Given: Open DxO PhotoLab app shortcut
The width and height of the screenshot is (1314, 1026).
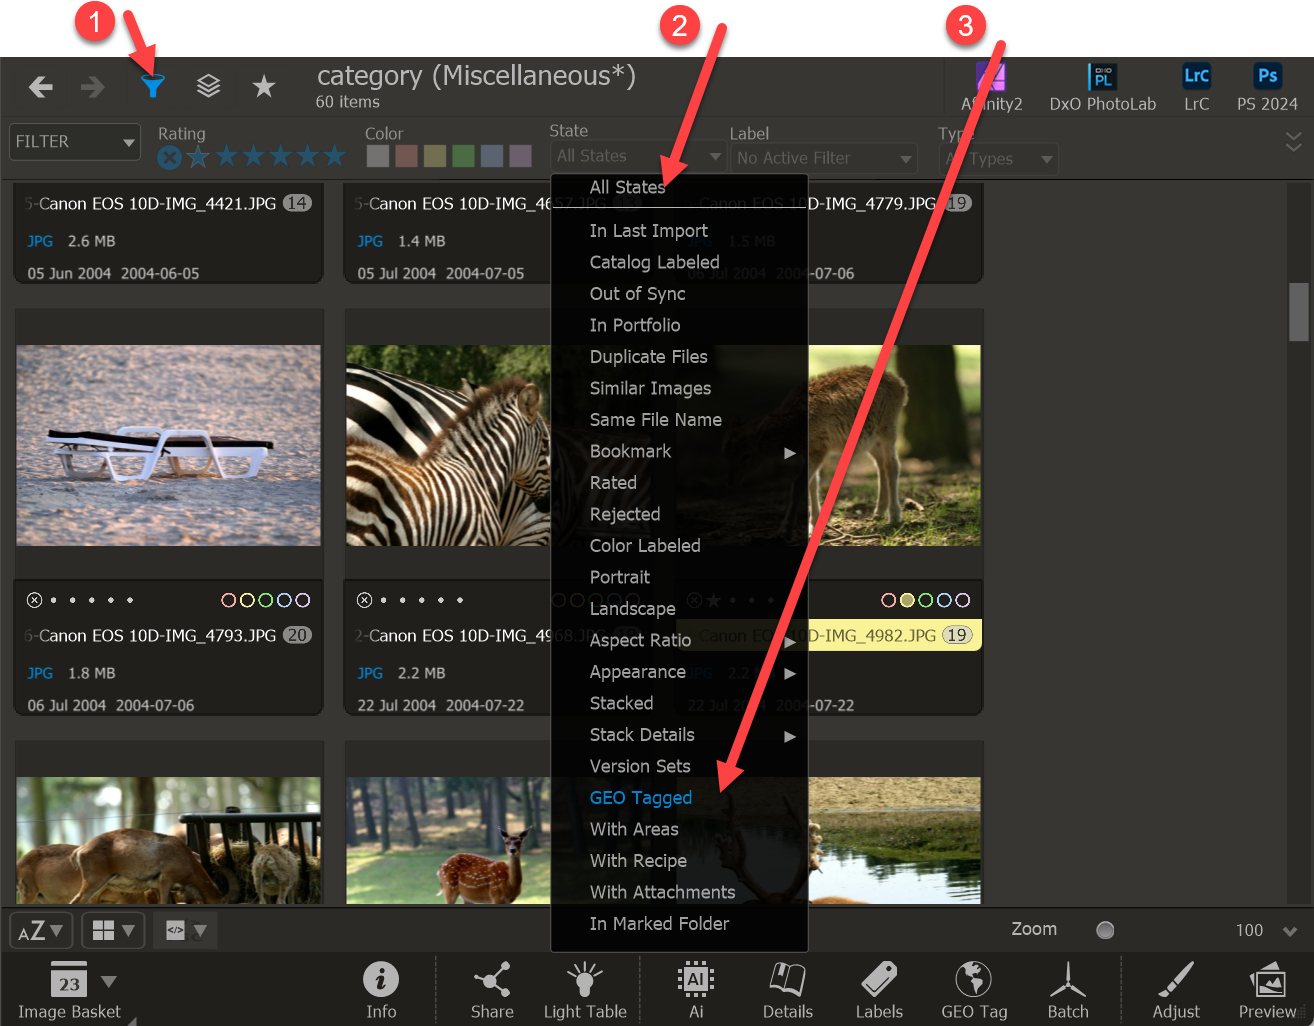Looking at the screenshot, I should pyautogui.click(x=1102, y=87).
